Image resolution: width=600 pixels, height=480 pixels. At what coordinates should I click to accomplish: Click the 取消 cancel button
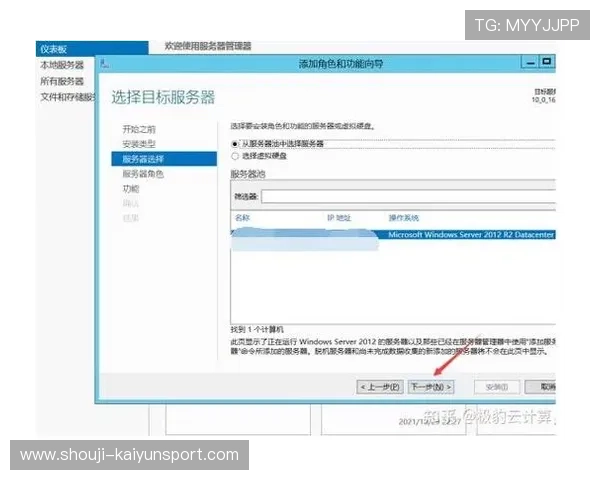pos(540,387)
